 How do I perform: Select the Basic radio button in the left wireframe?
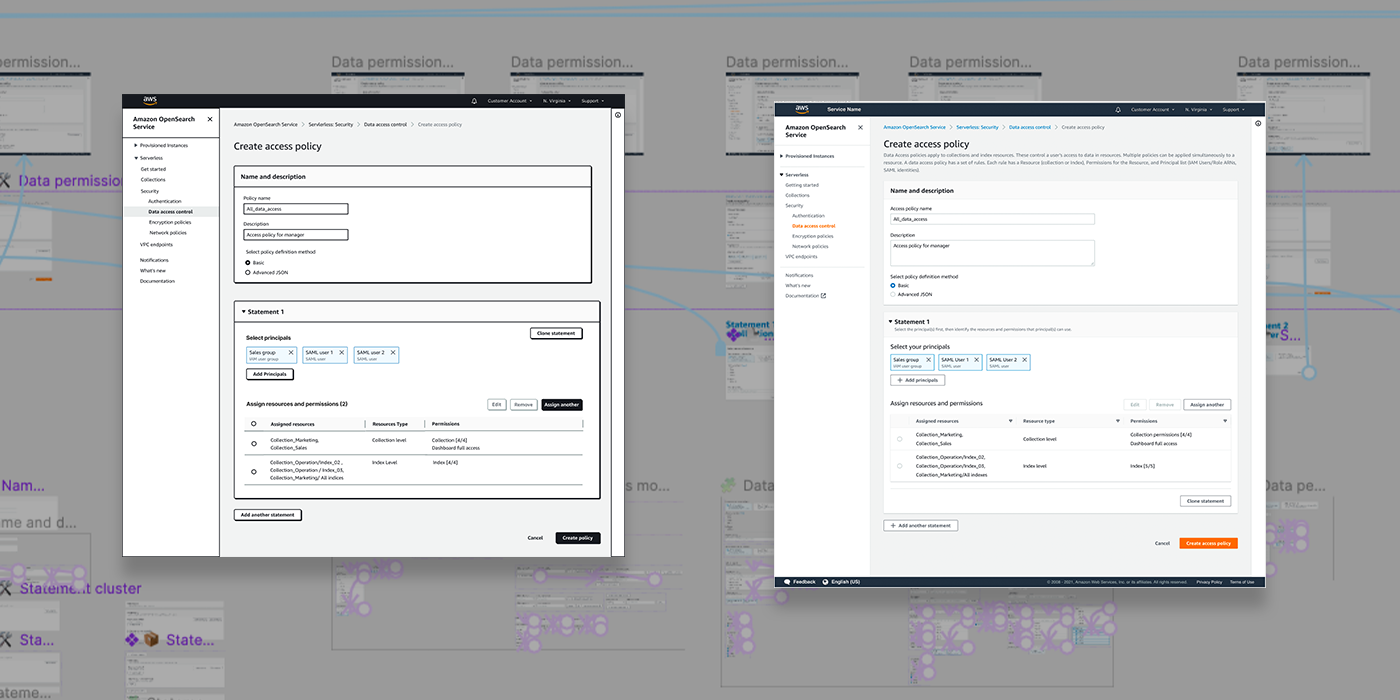248,263
